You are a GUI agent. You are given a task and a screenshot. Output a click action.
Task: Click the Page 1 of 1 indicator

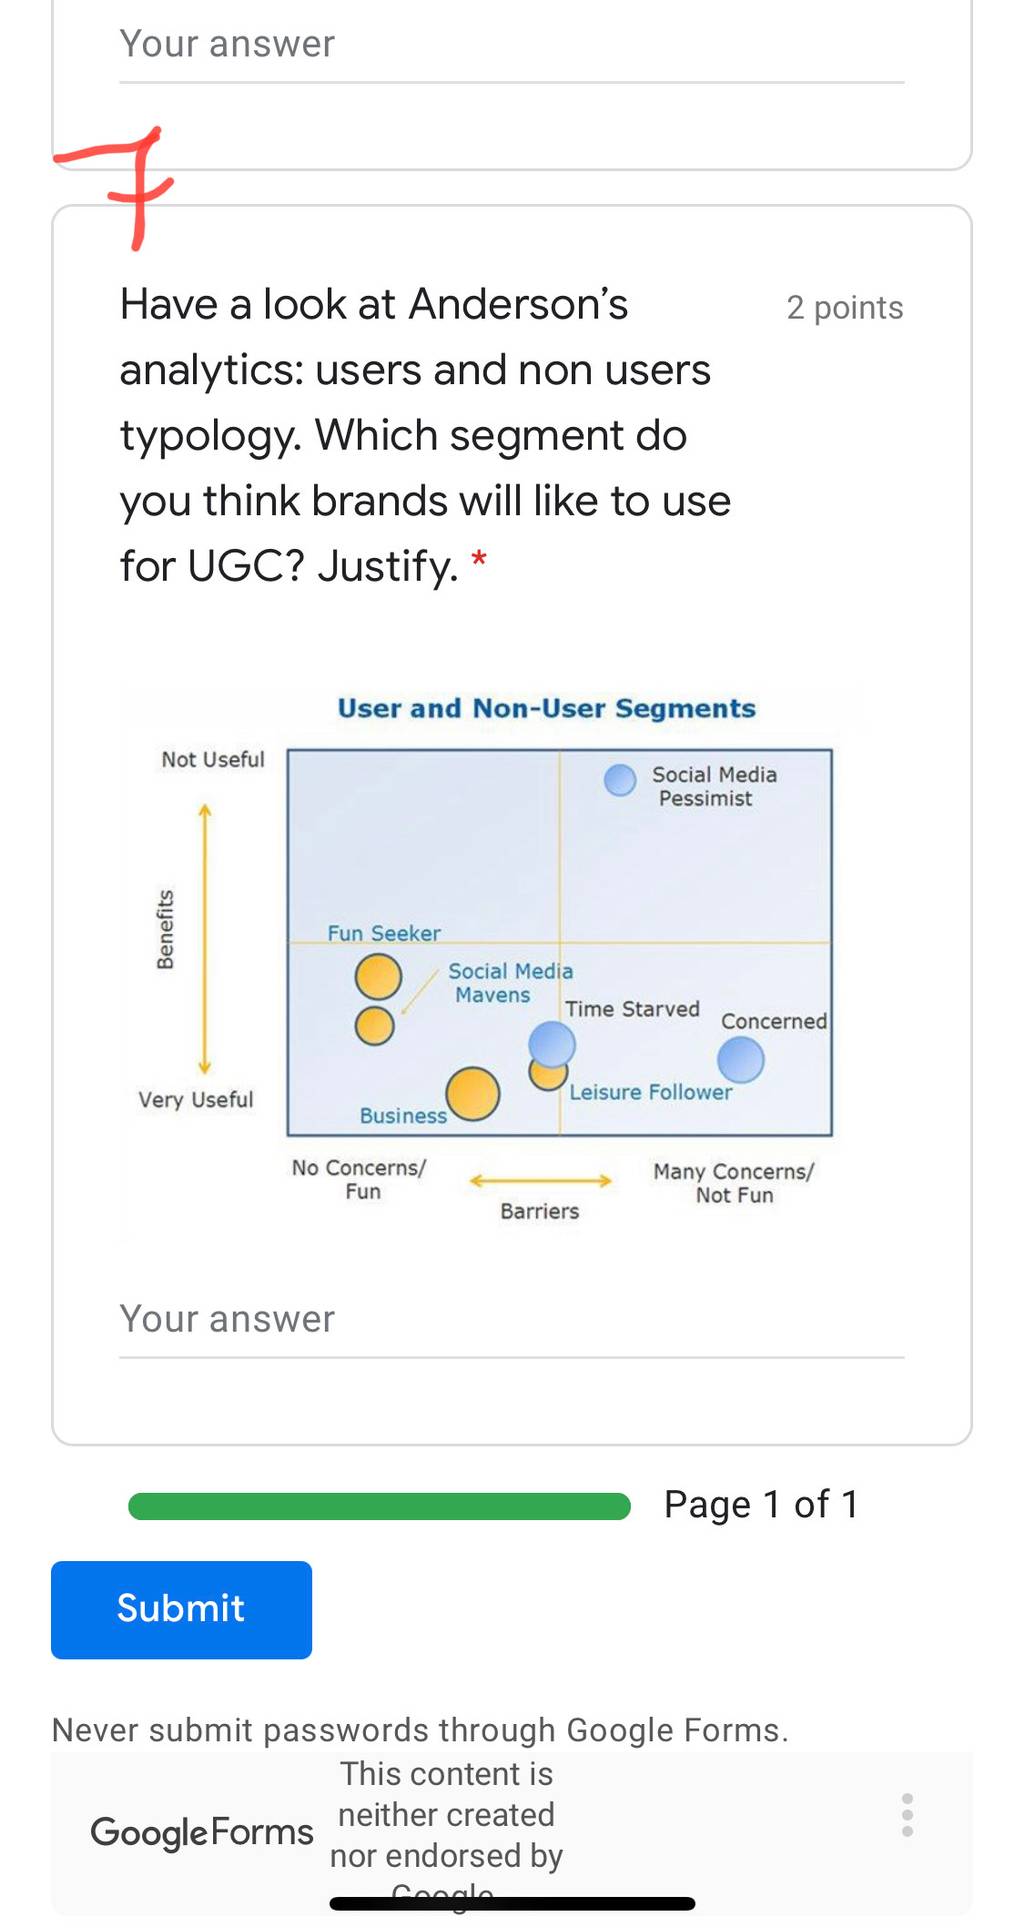761,1505
